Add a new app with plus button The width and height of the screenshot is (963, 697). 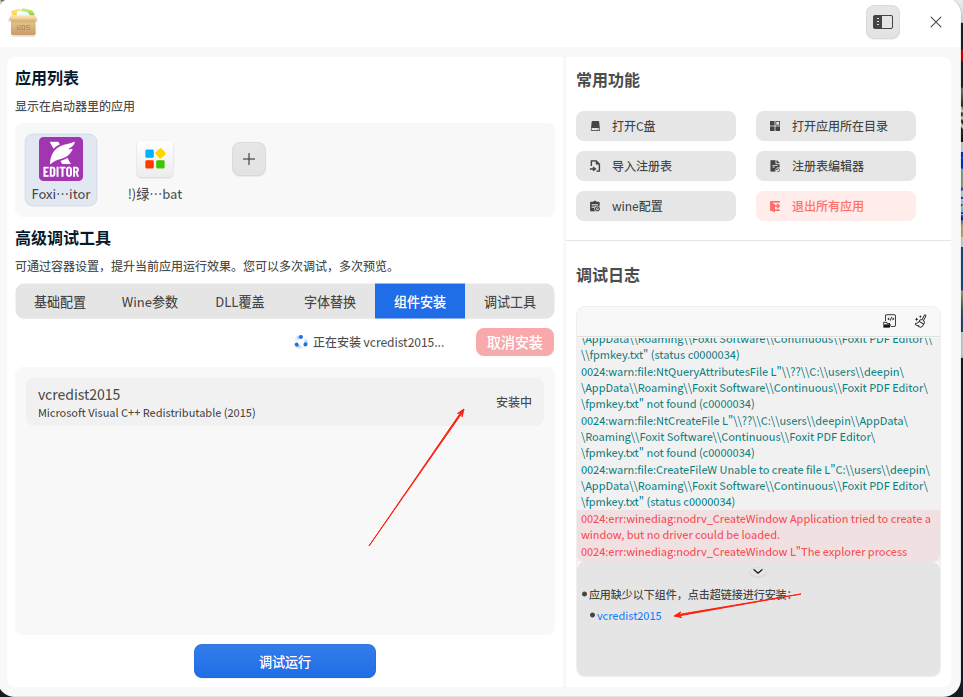(249, 159)
